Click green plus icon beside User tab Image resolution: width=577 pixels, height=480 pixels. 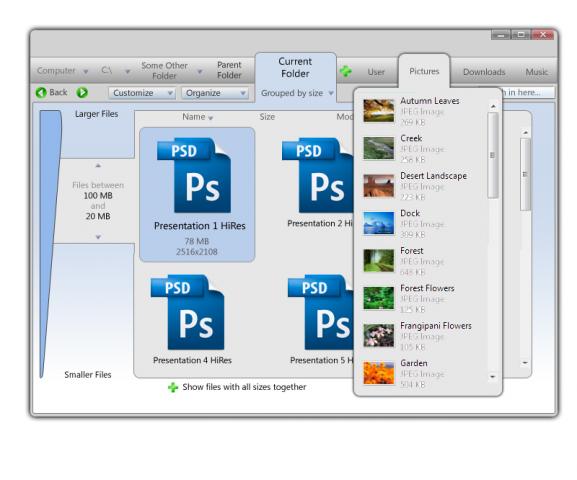click(x=346, y=71)
